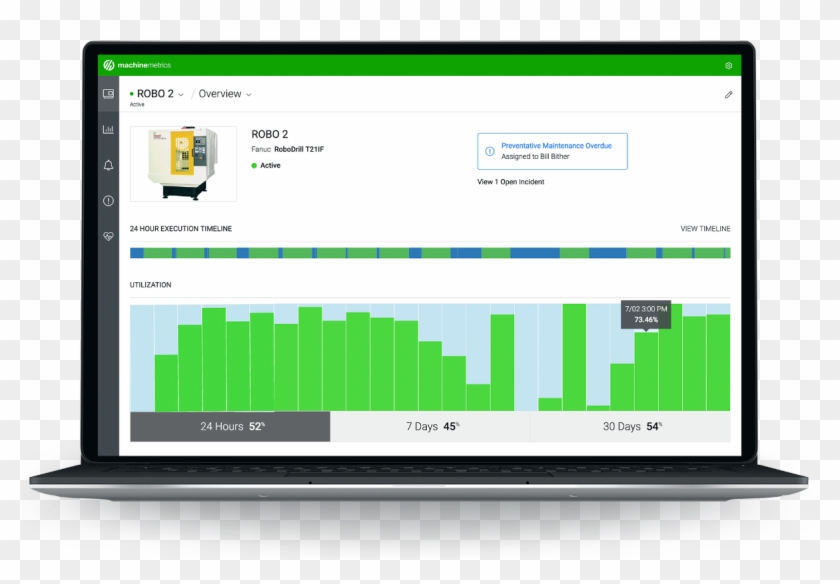Image resolution: width=840 pixels, height=584 pixels.
Task: Open the reports bar chart sidebar icon
Action: point(108,129)
